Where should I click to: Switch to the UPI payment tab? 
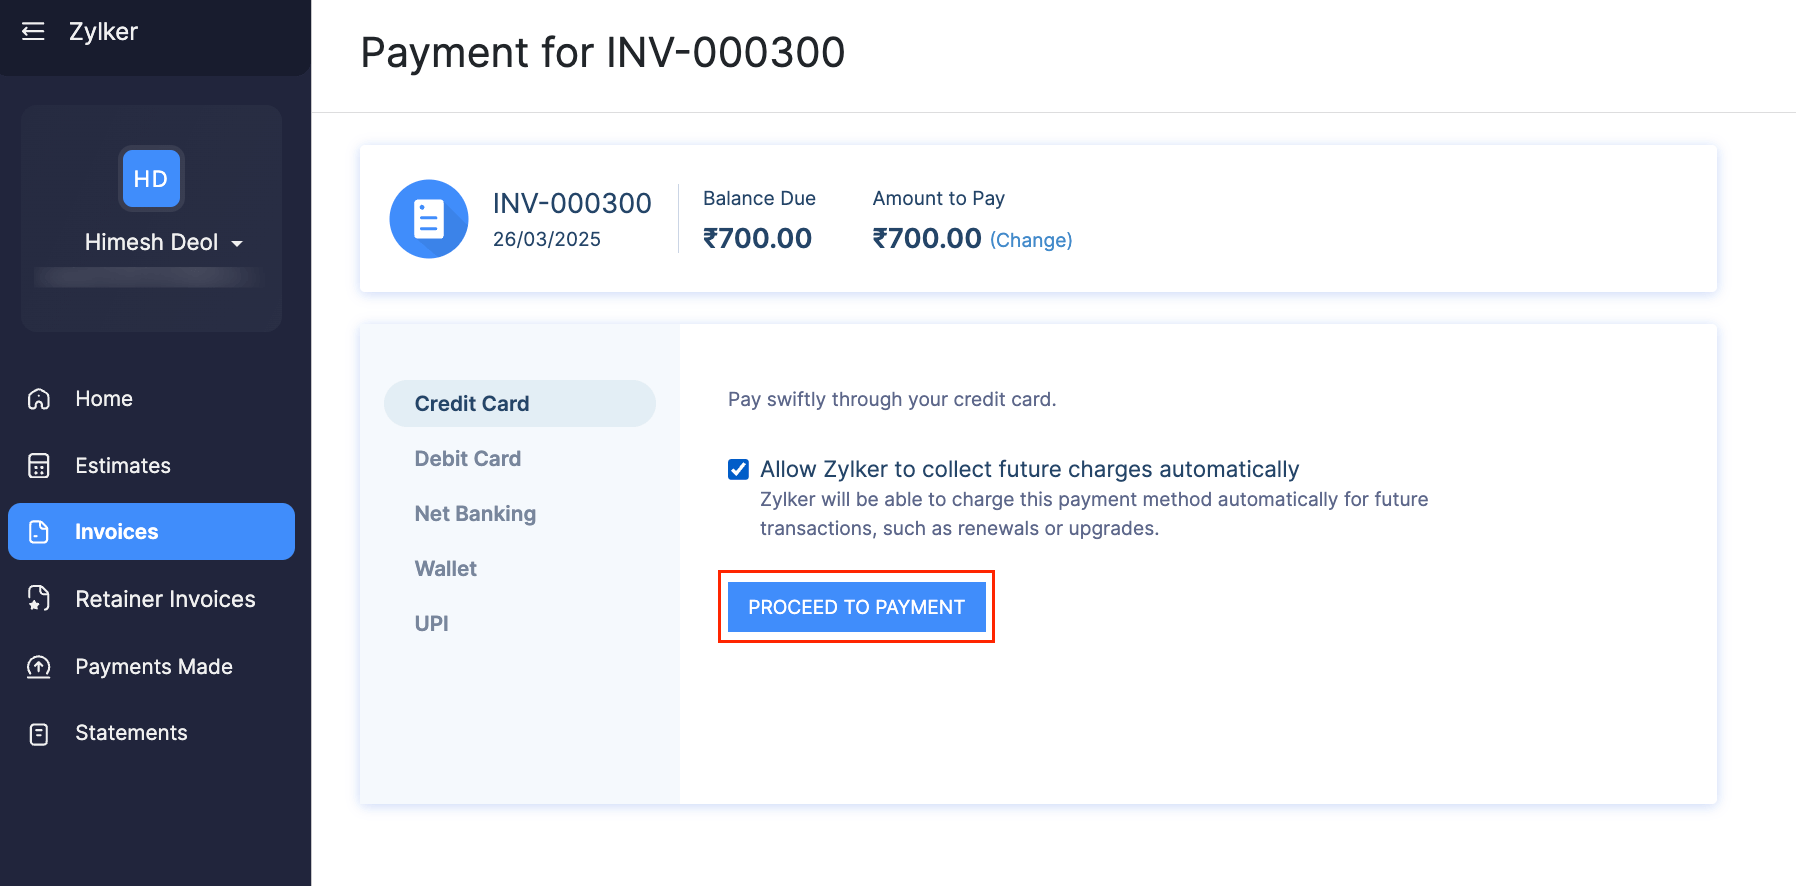(431, 623)
